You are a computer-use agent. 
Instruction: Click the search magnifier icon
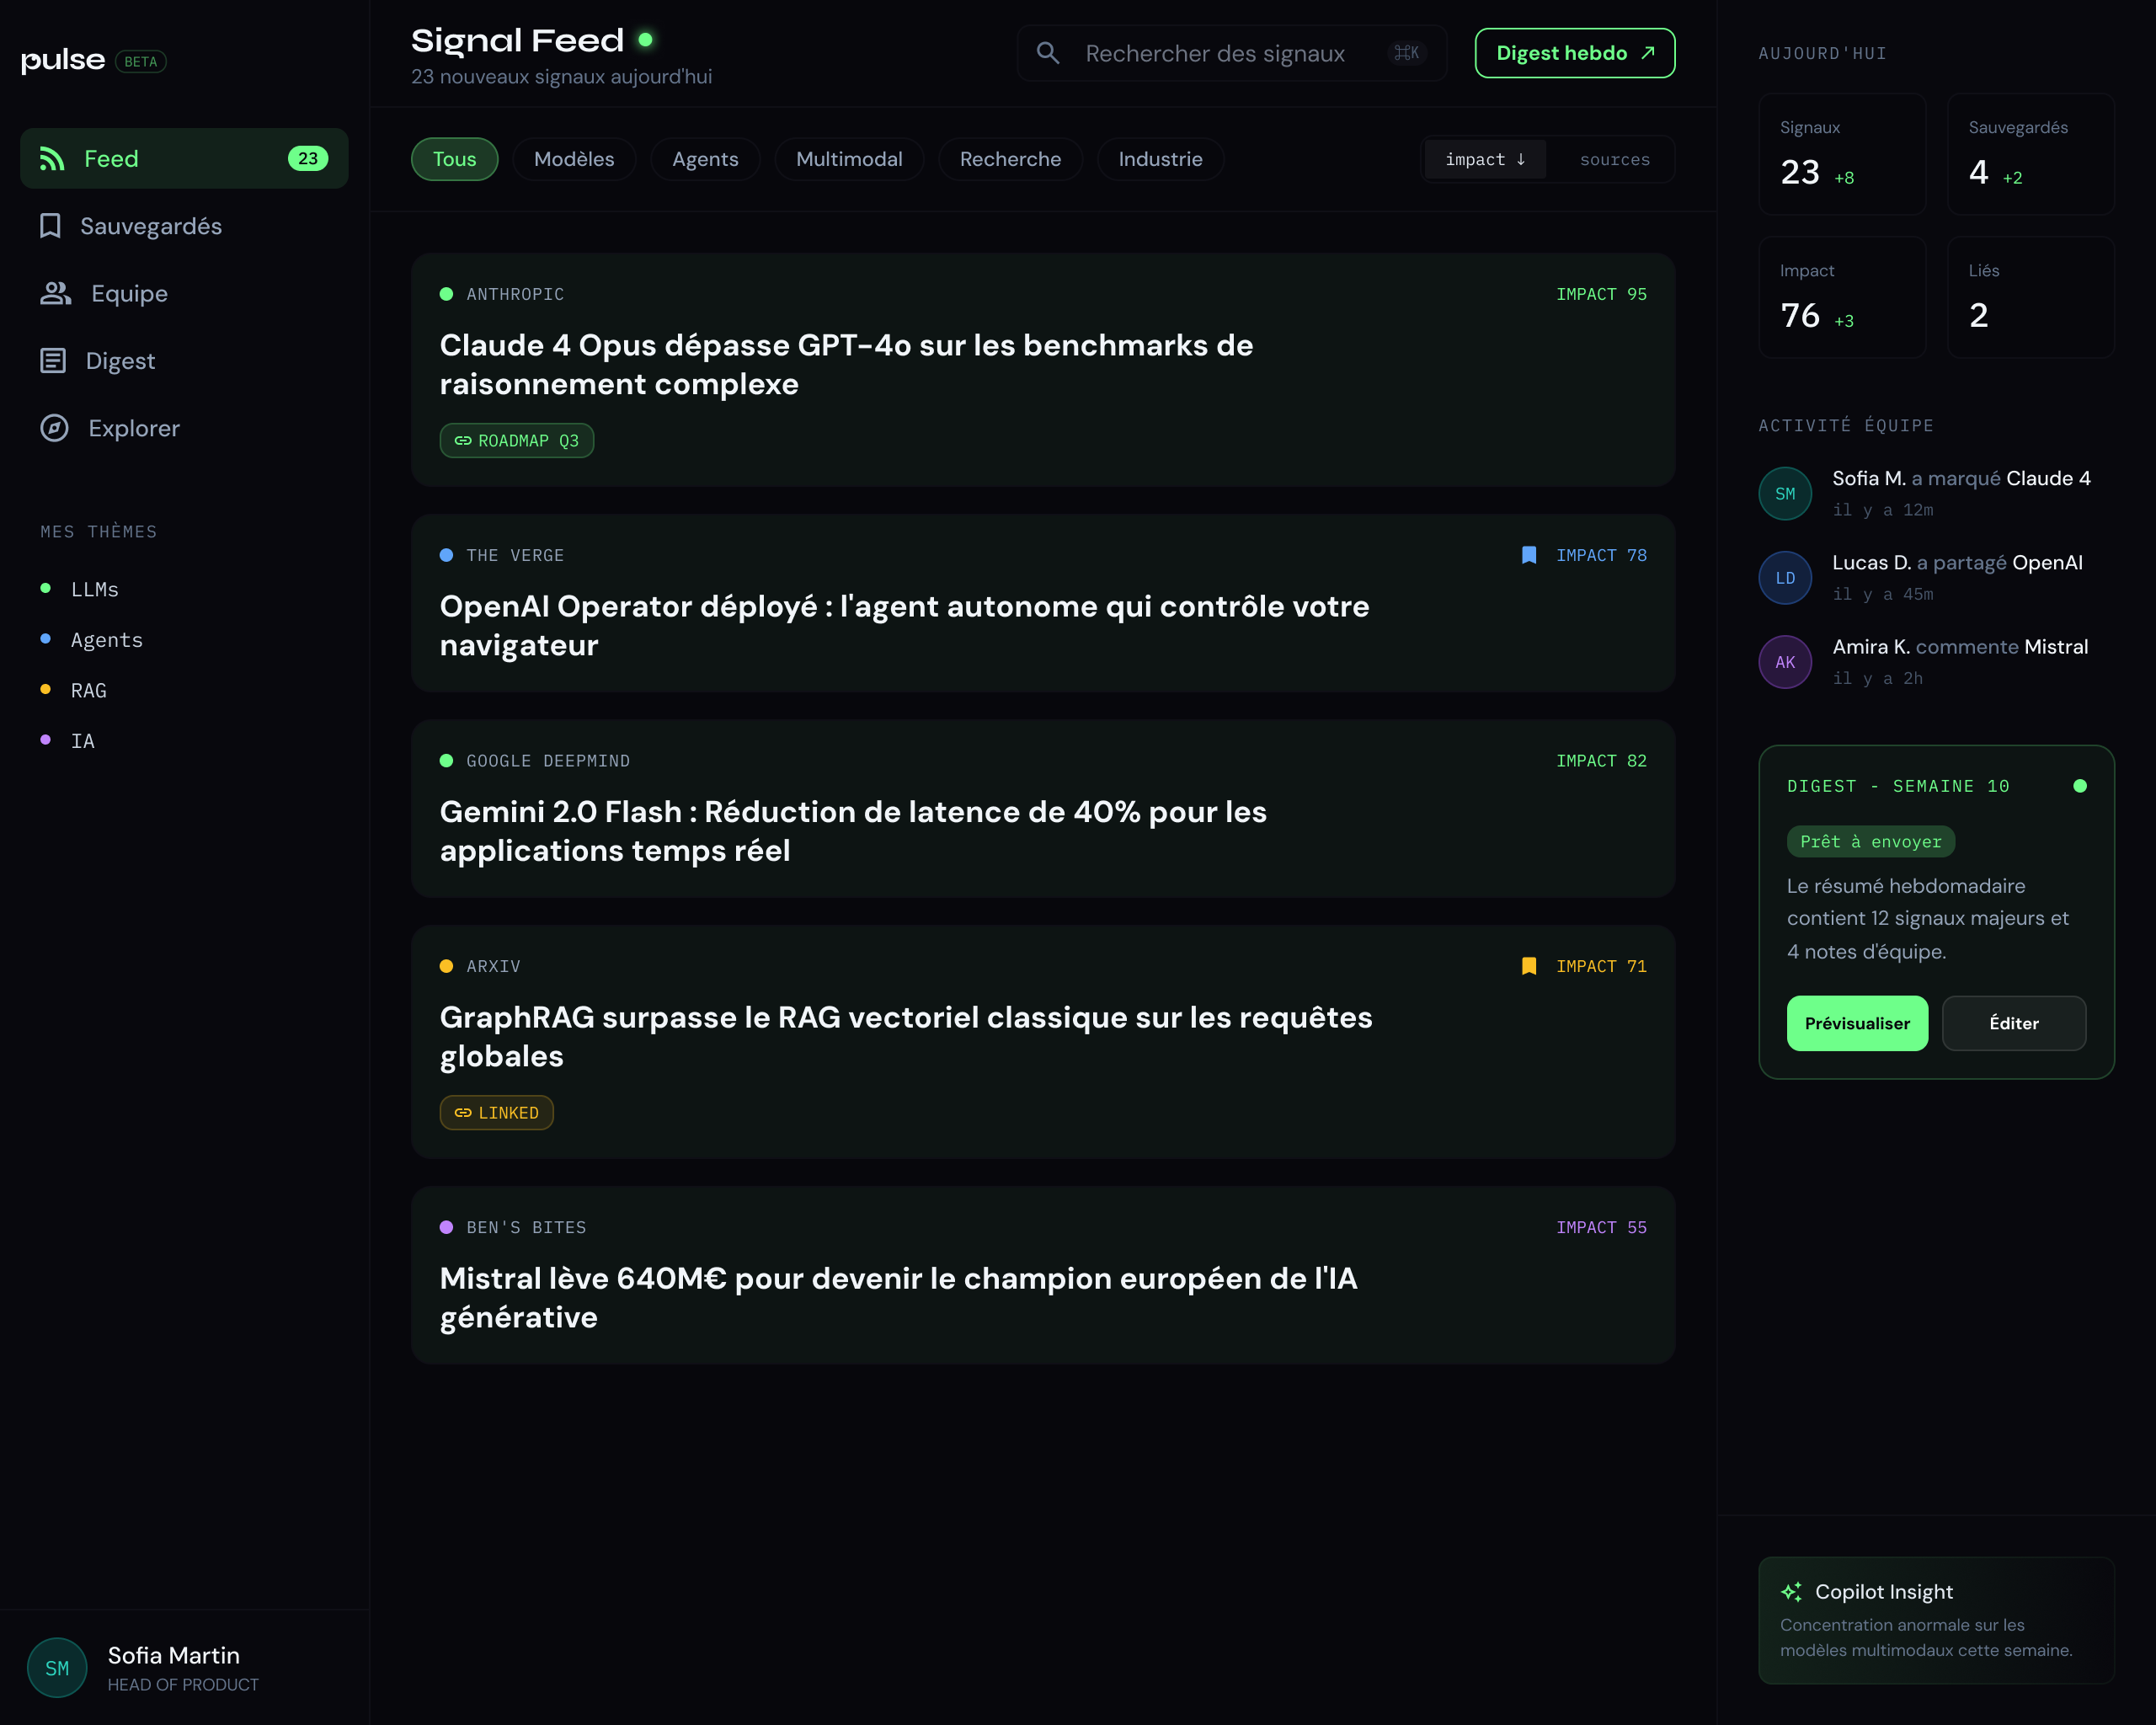1047,53
